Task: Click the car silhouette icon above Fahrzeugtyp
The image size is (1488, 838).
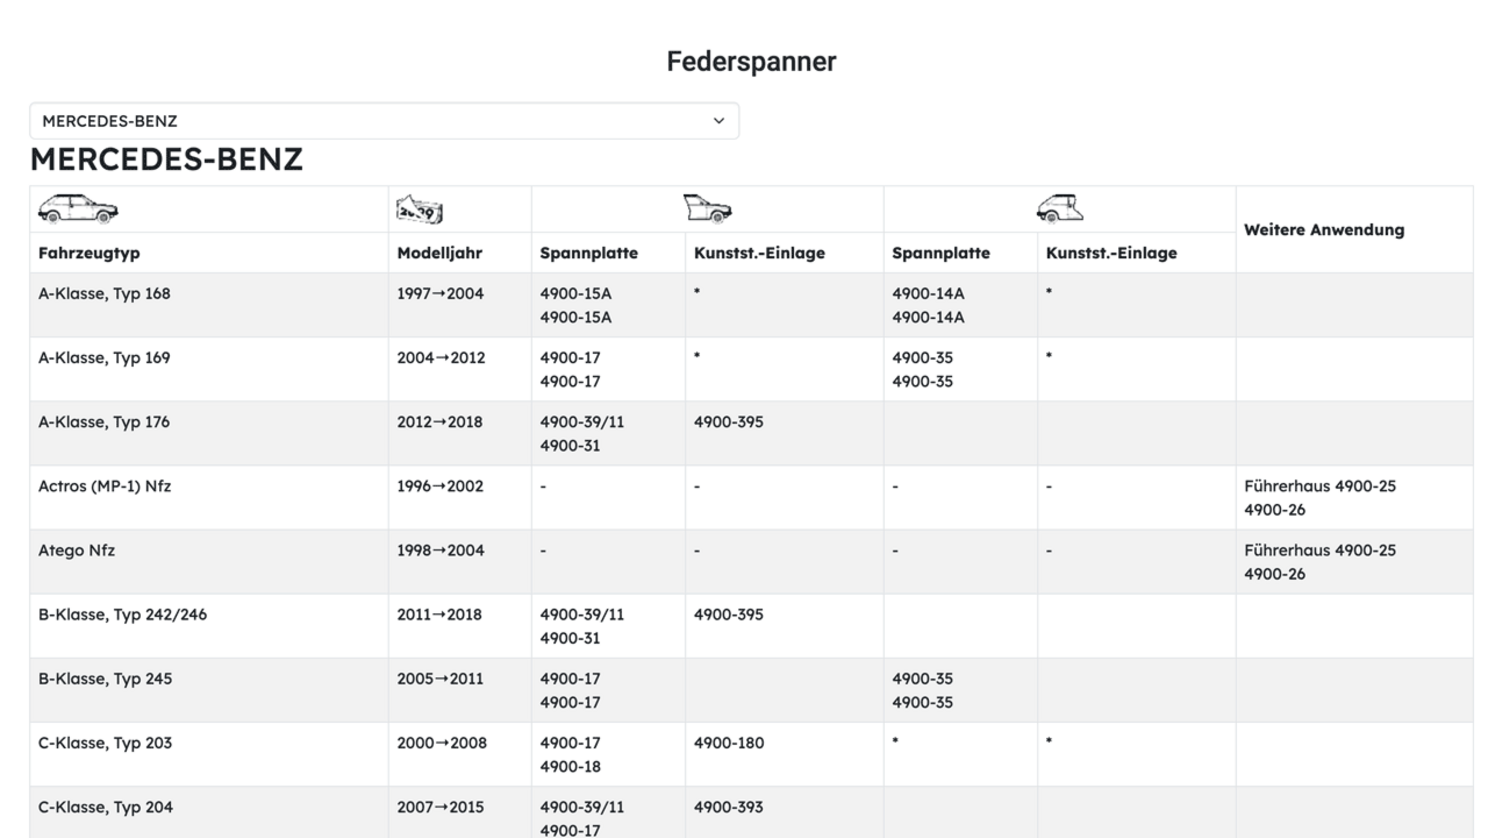Action: (x=78, y=209)
